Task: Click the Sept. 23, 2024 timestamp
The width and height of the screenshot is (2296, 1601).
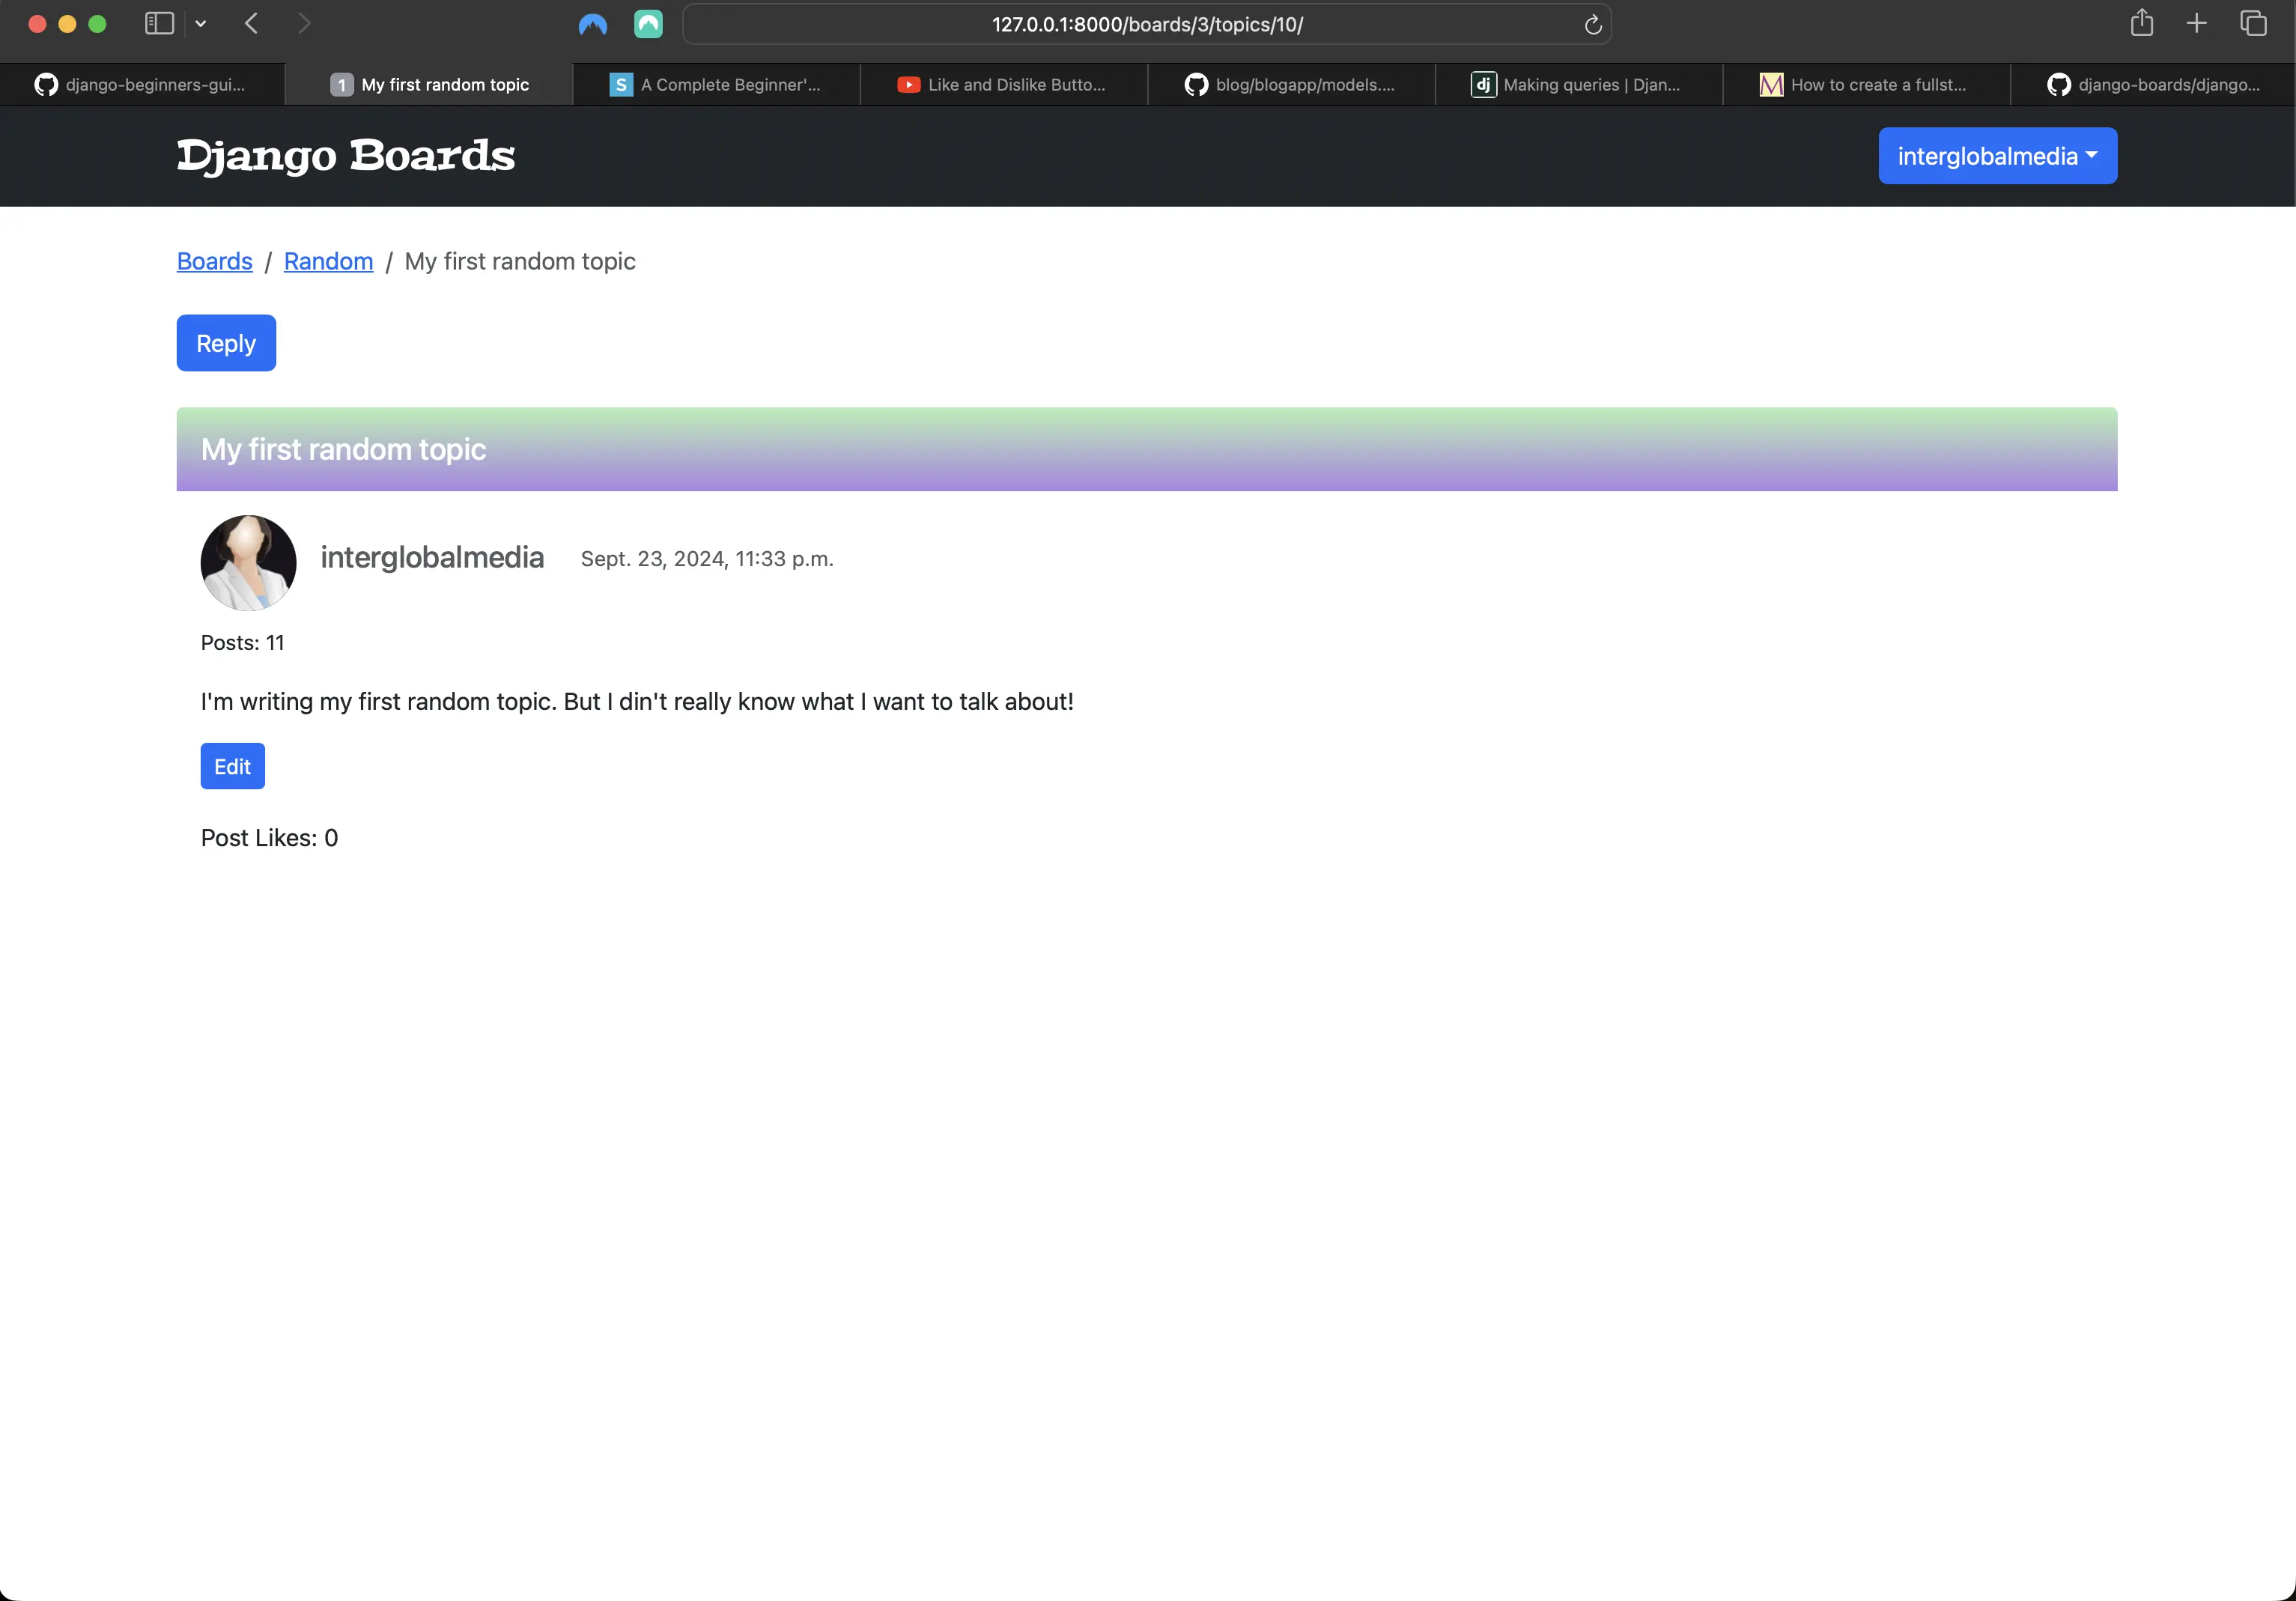Action: pyautogui.click(x=707, y=559)
